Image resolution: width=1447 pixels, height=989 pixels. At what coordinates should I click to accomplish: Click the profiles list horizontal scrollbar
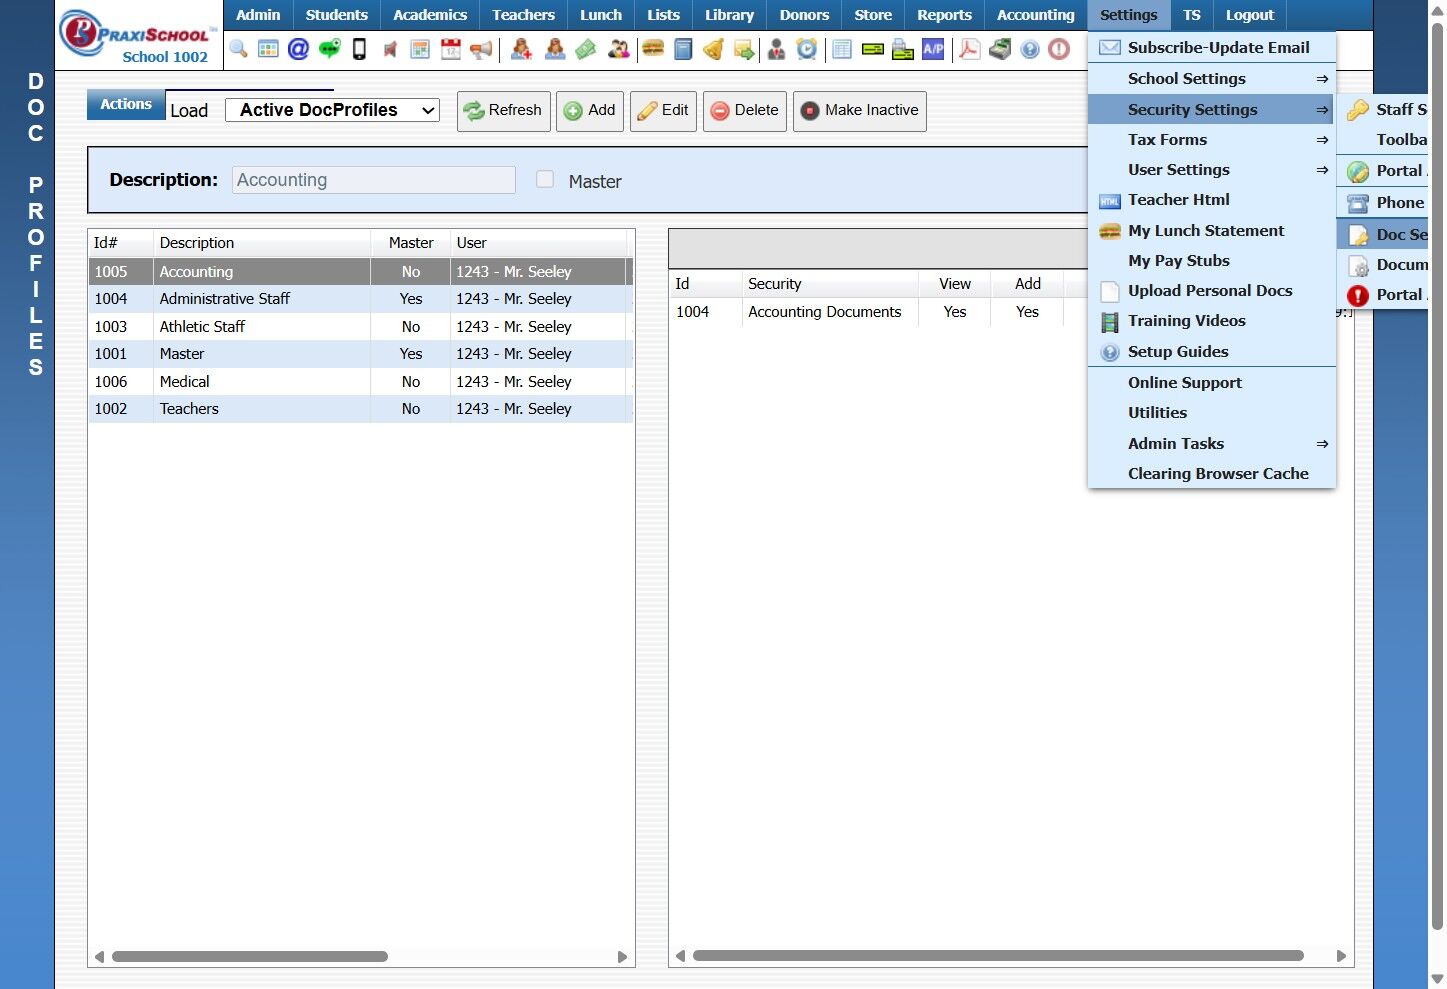(x=250, y=957)
